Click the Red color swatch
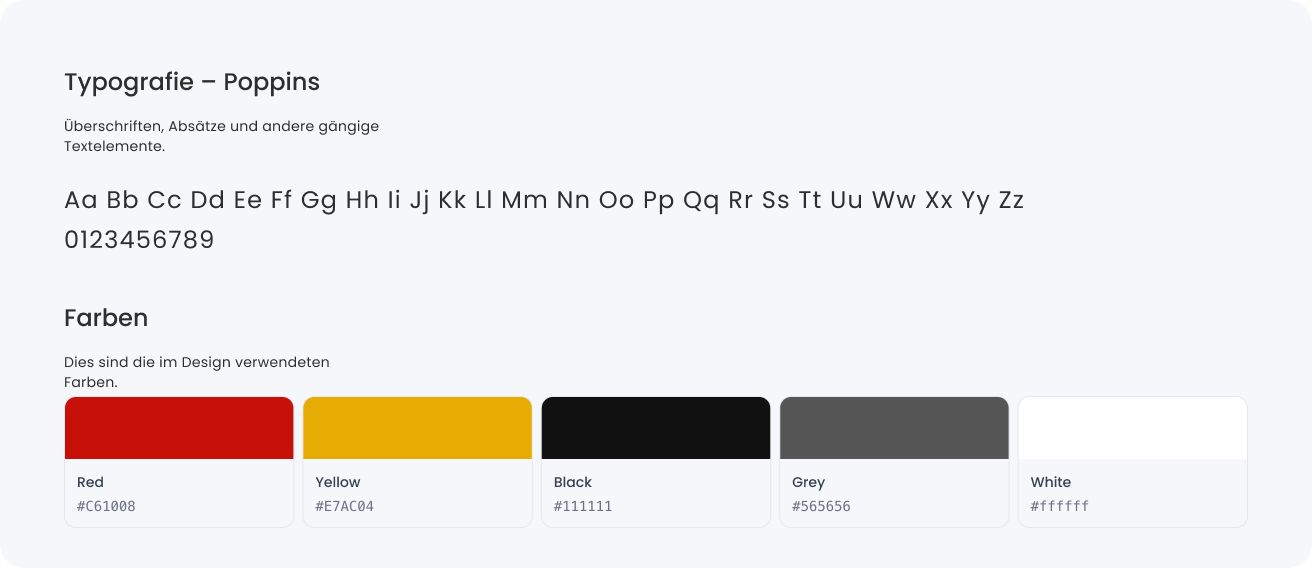1312x568 pixels. pos(179,428)
